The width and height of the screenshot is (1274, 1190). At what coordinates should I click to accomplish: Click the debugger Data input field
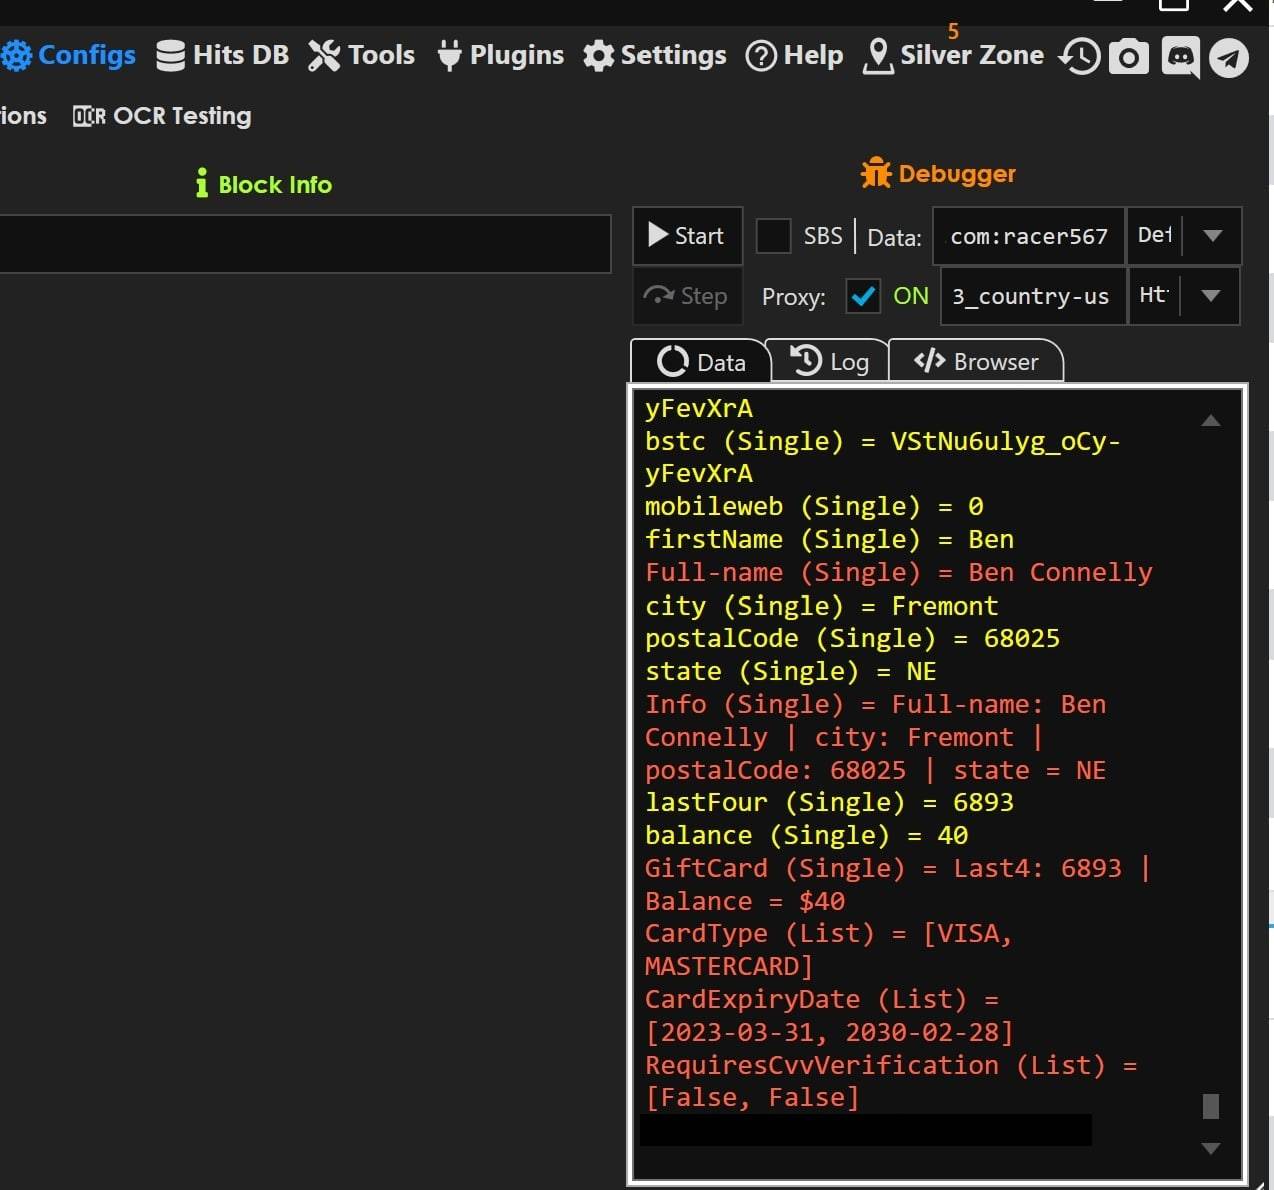click(x=1028, y=236)
